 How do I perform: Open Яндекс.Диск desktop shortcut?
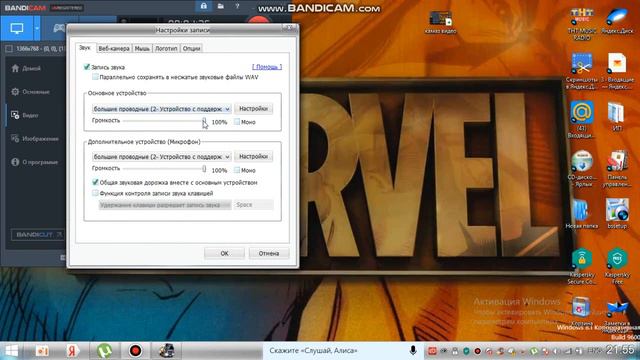(x=617, y=21)
